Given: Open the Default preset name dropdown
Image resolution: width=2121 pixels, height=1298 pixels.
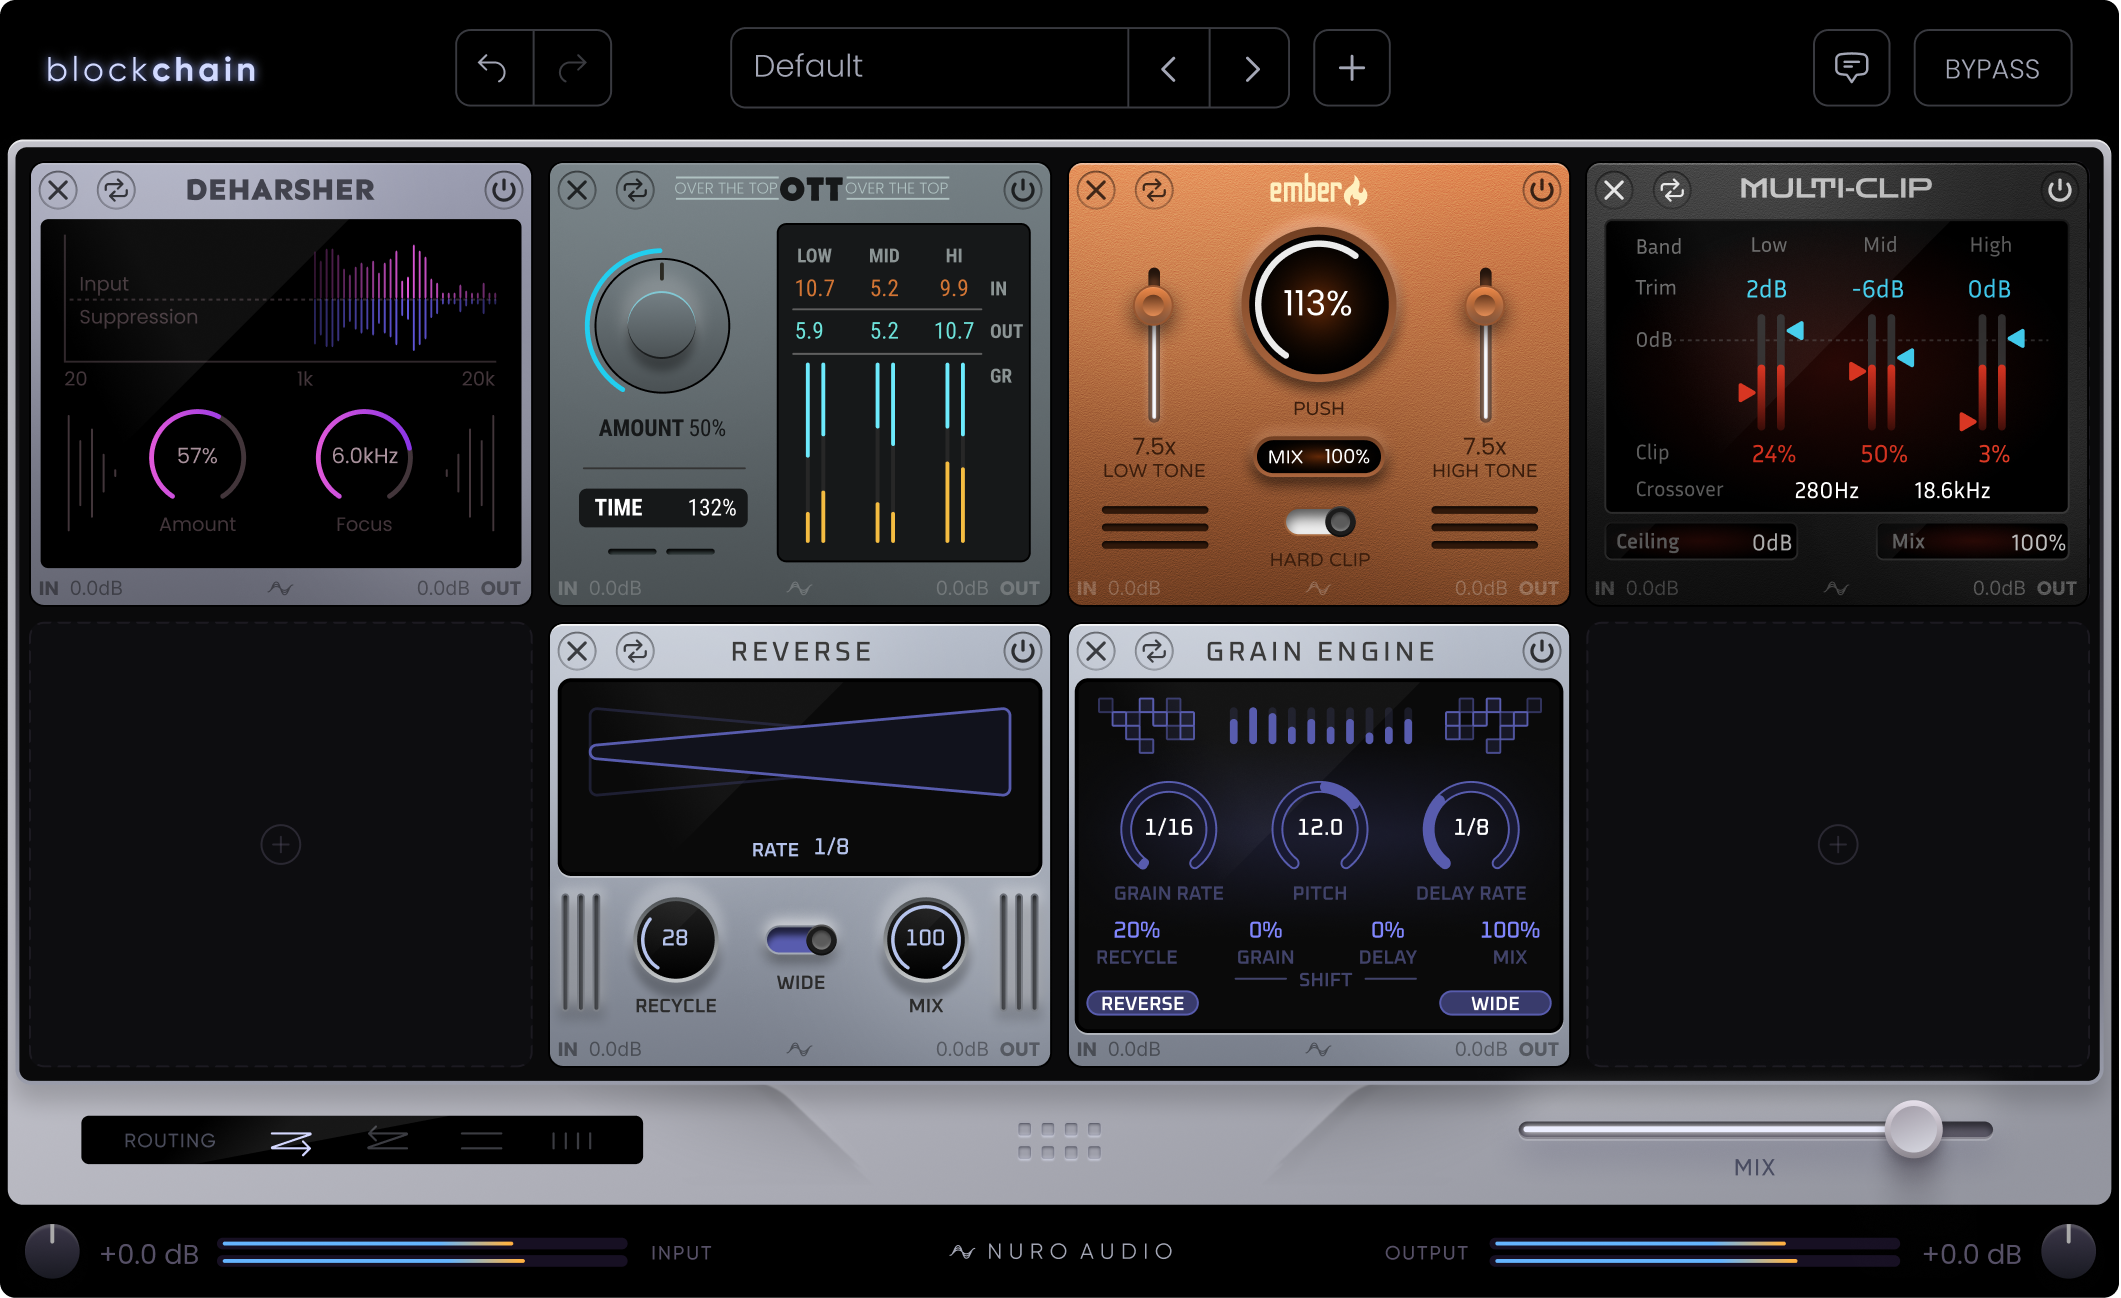Looking at the screenshot, I should (930, 68).
